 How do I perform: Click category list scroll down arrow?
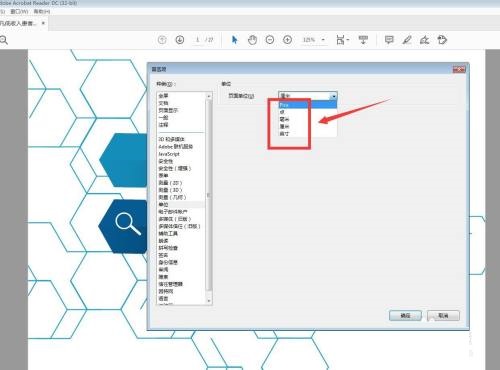pos(209,301)
